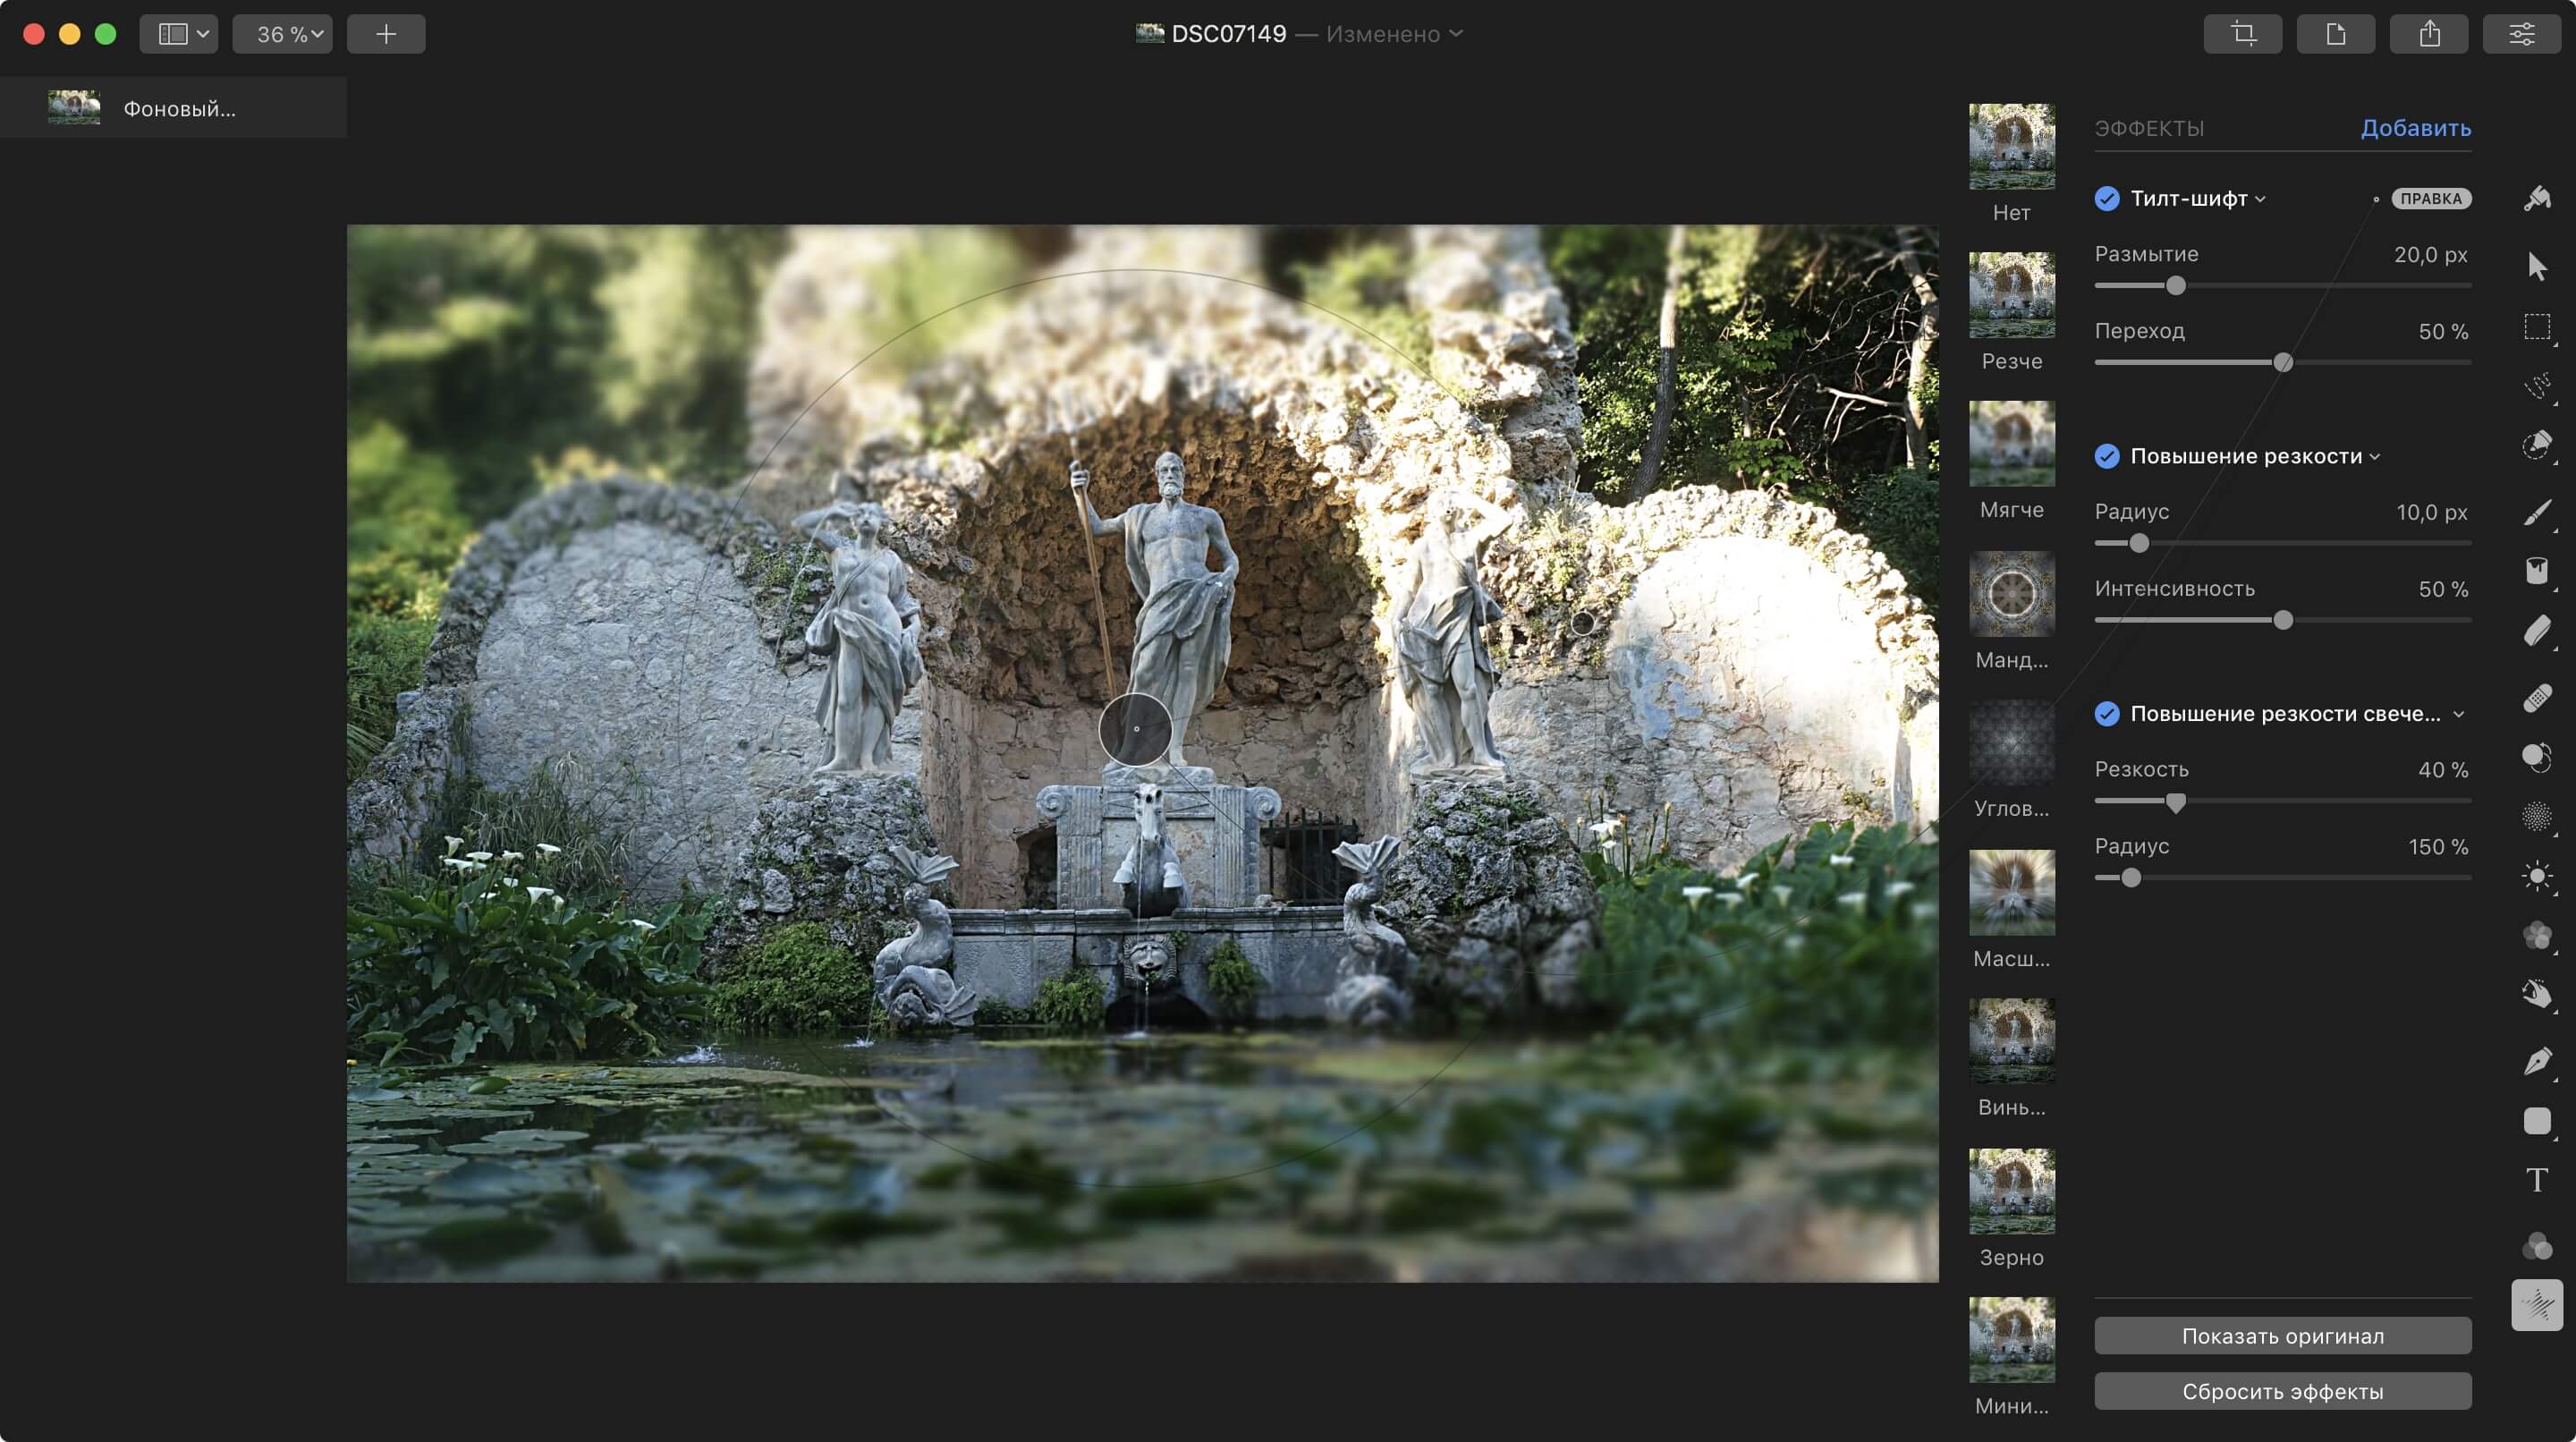Disable the Тилт-шифт effect checkbox
This screenshot has height=1442, width=2576.
pyautogui.click(x=2107, y=199)
